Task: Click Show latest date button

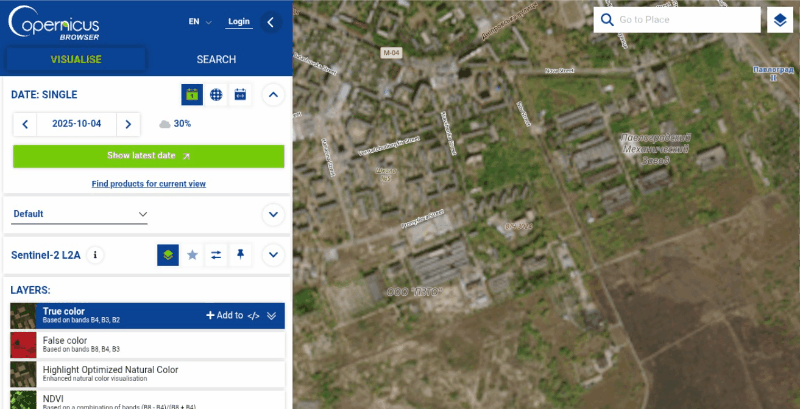Action: coord(148,156)
